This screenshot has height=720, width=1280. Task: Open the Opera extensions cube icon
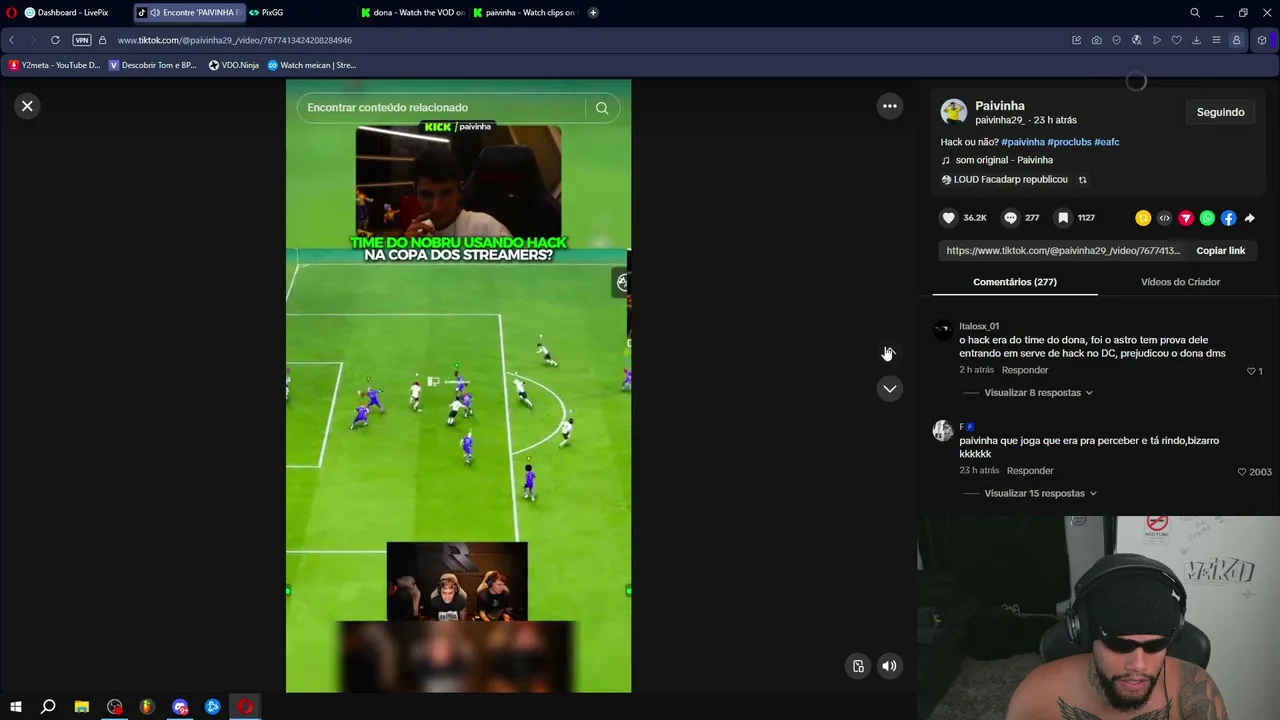click(x=1262, y=40)
